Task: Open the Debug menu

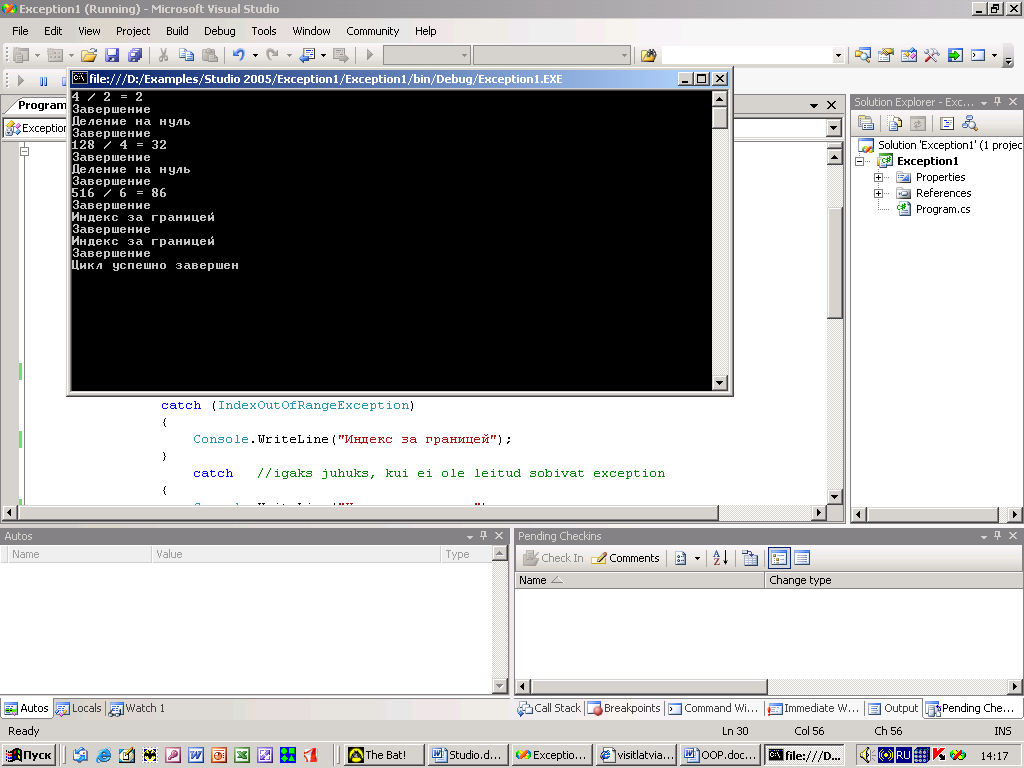Action: click(x=219, y=31)
